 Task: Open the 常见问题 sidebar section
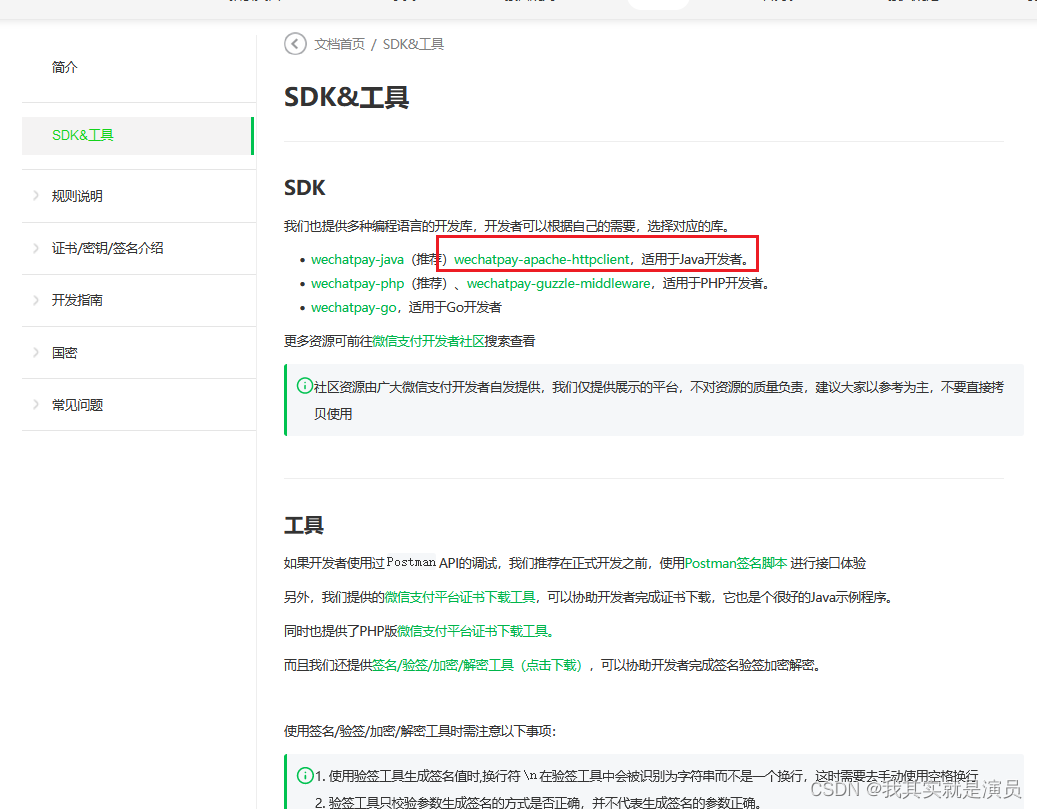[x=77, y=405]
